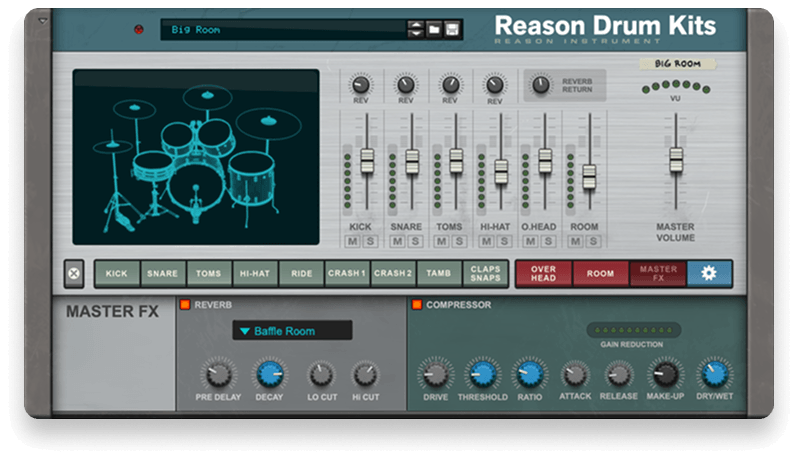Click the O.HEAD volume fader
Image resolution: width=798 pixels, height=459 pixels.
(545, 161)
